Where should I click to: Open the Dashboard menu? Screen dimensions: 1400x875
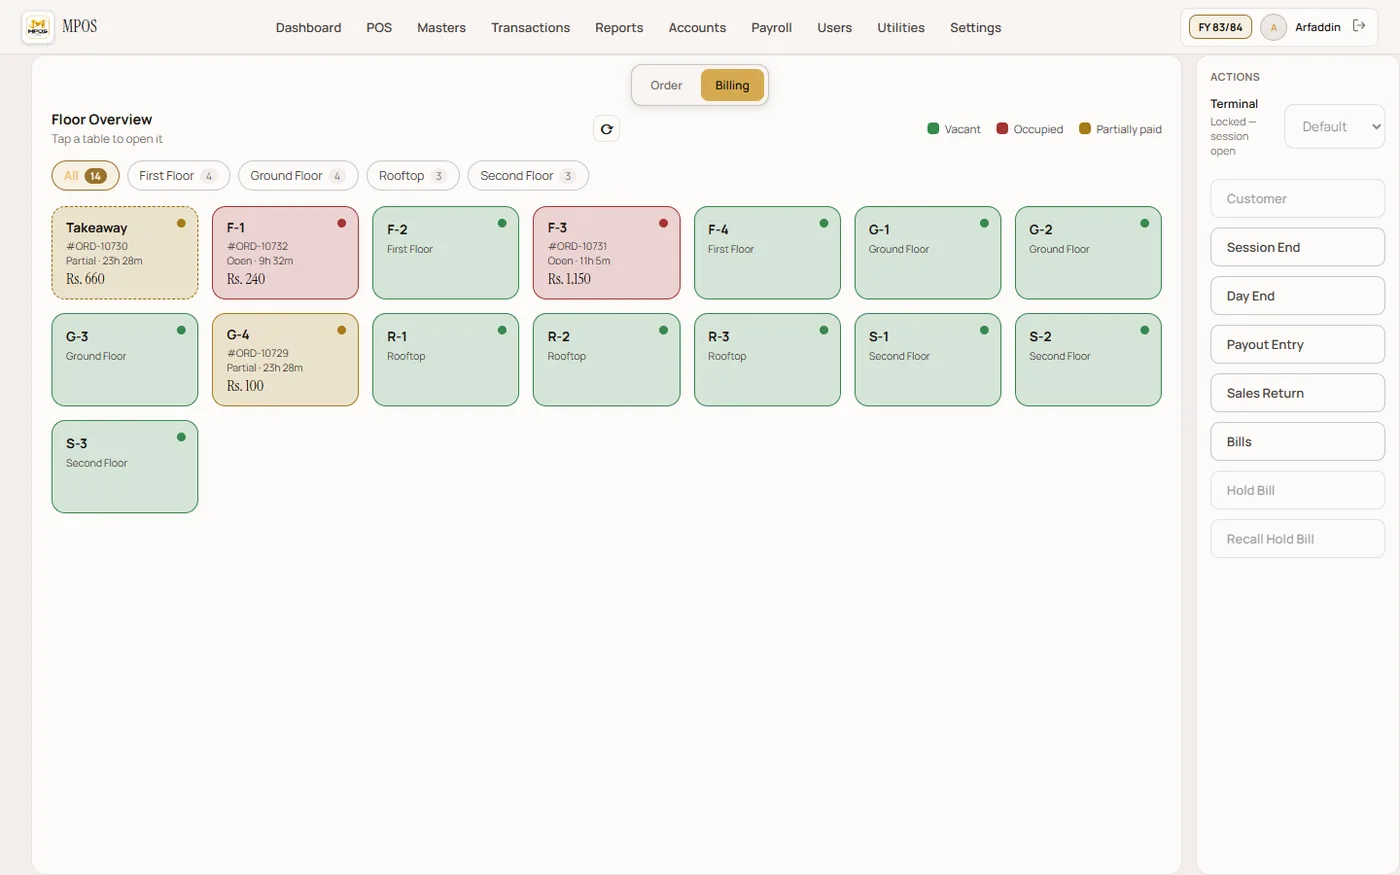tap(308, 27)
